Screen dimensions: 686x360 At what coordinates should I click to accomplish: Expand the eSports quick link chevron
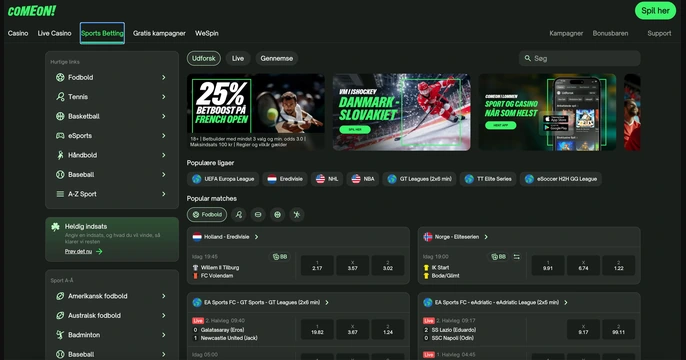[x=164, y=136]
